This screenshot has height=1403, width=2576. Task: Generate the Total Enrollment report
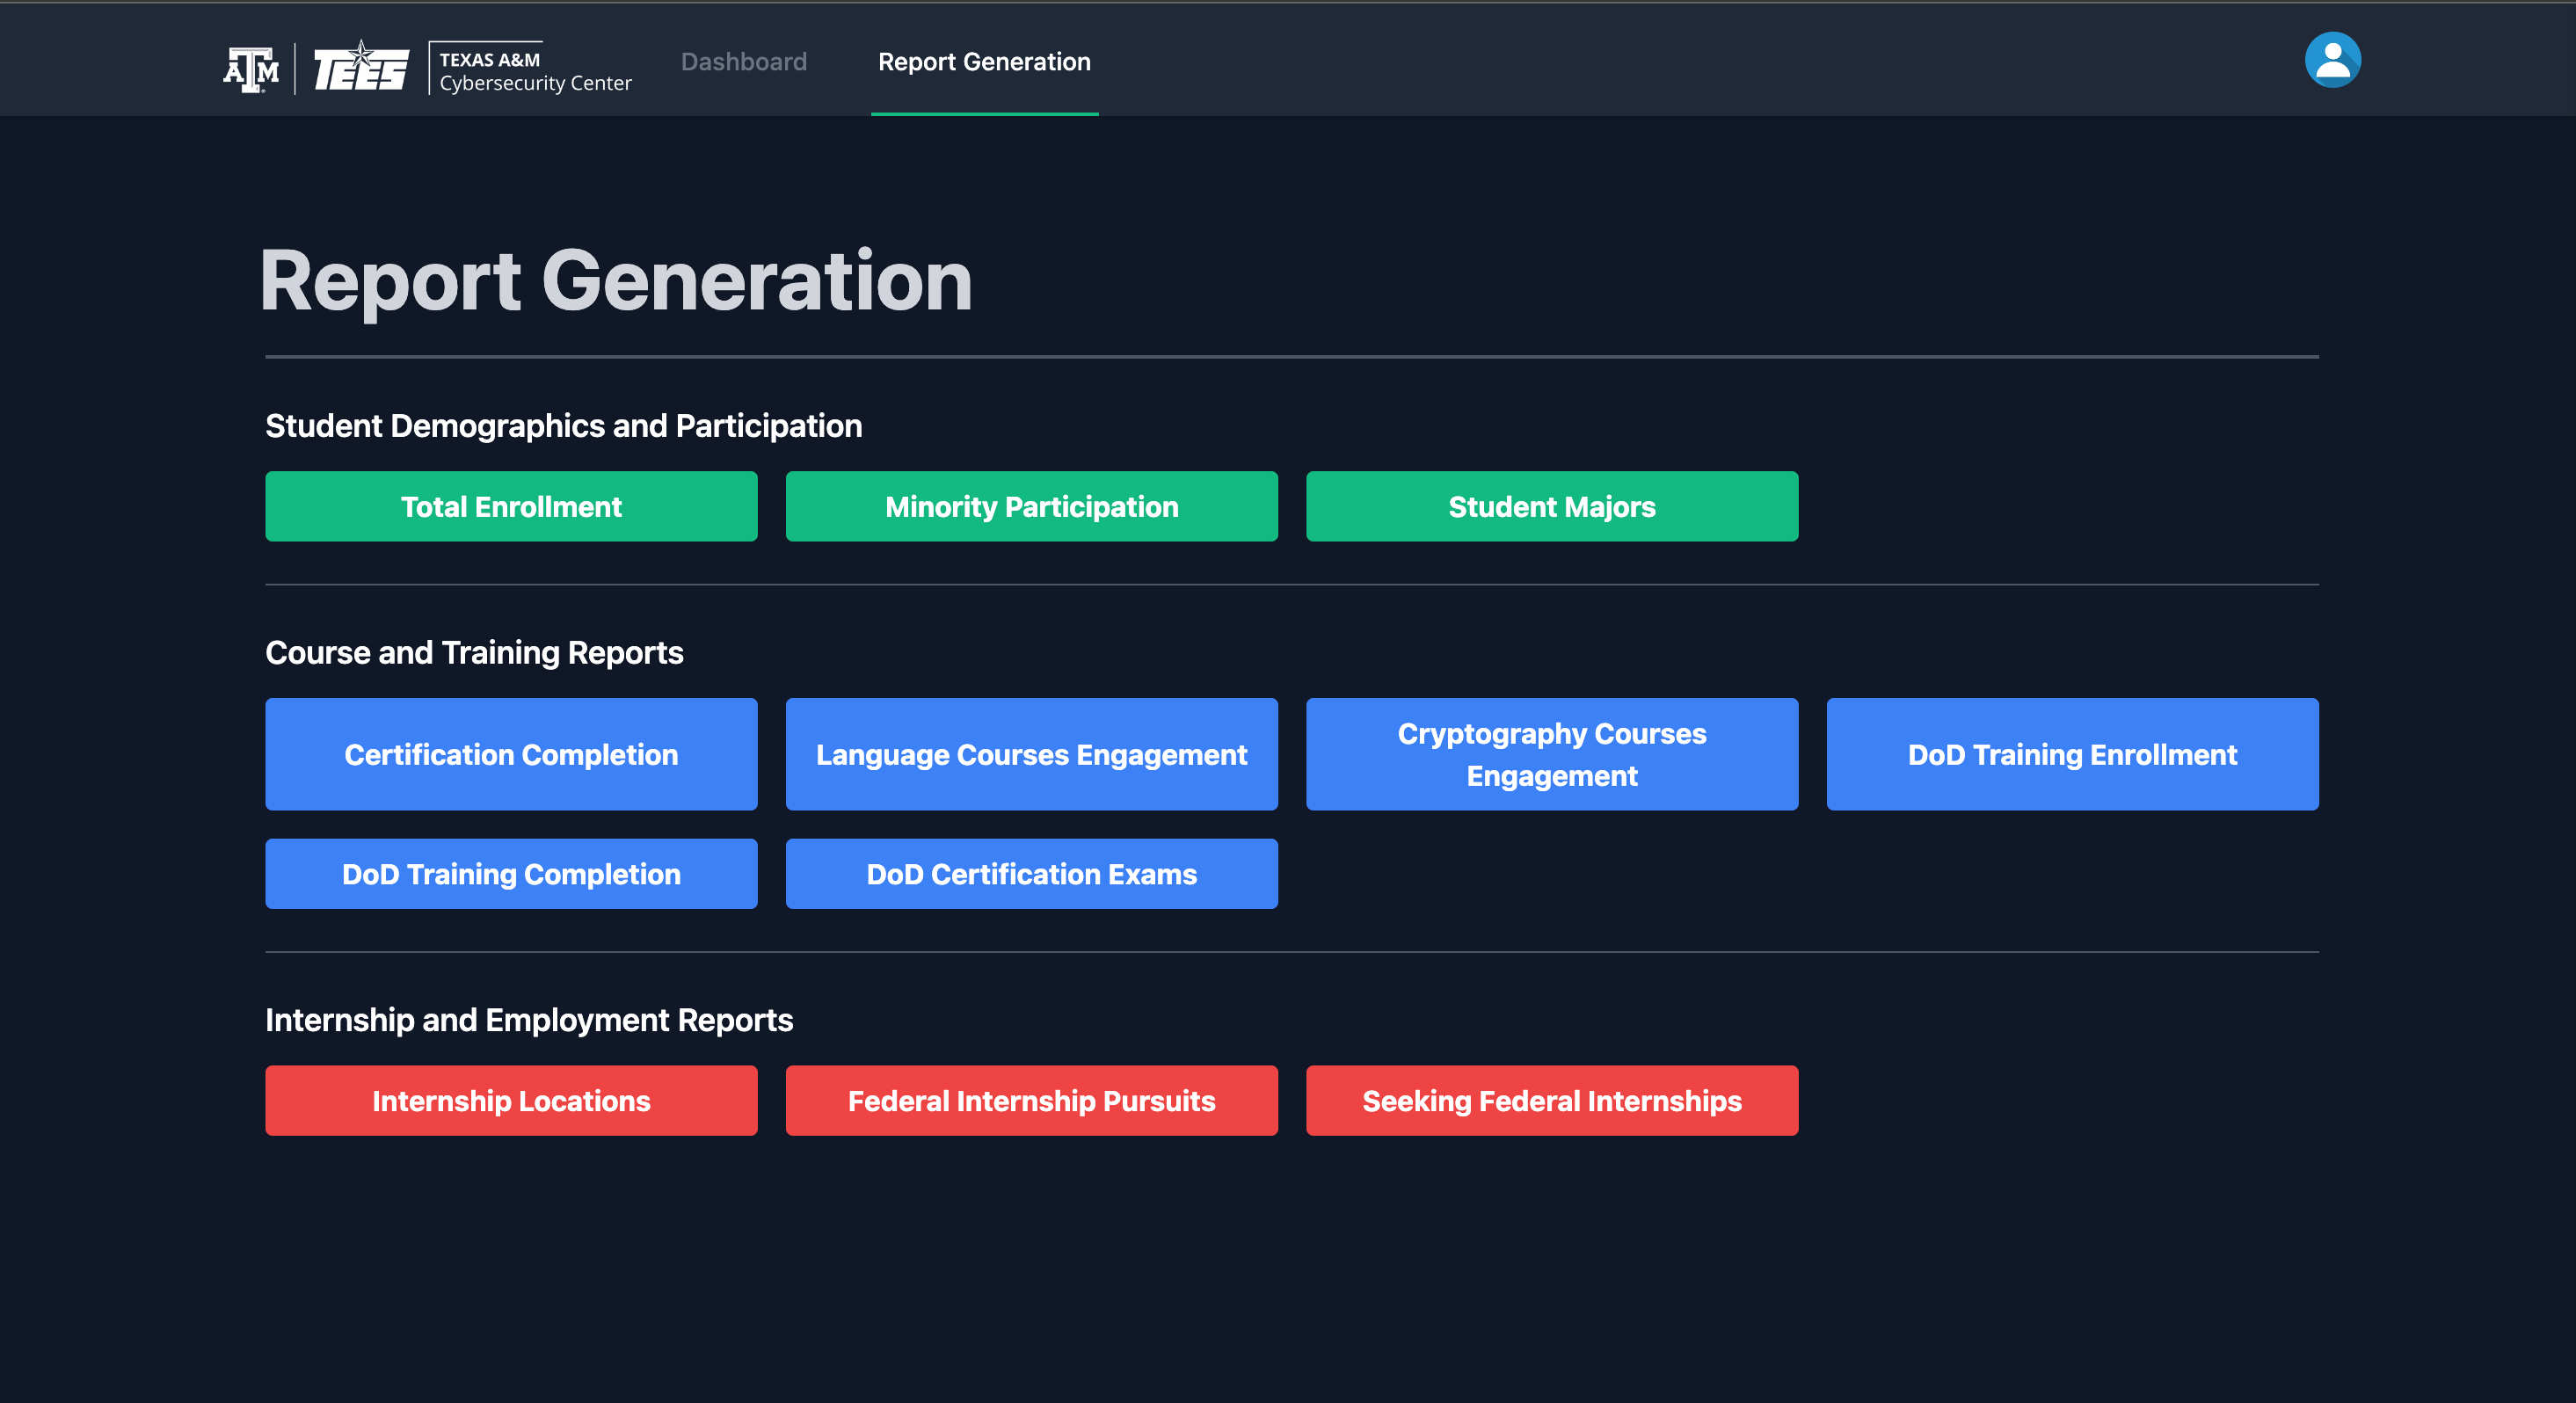[511, 507]
